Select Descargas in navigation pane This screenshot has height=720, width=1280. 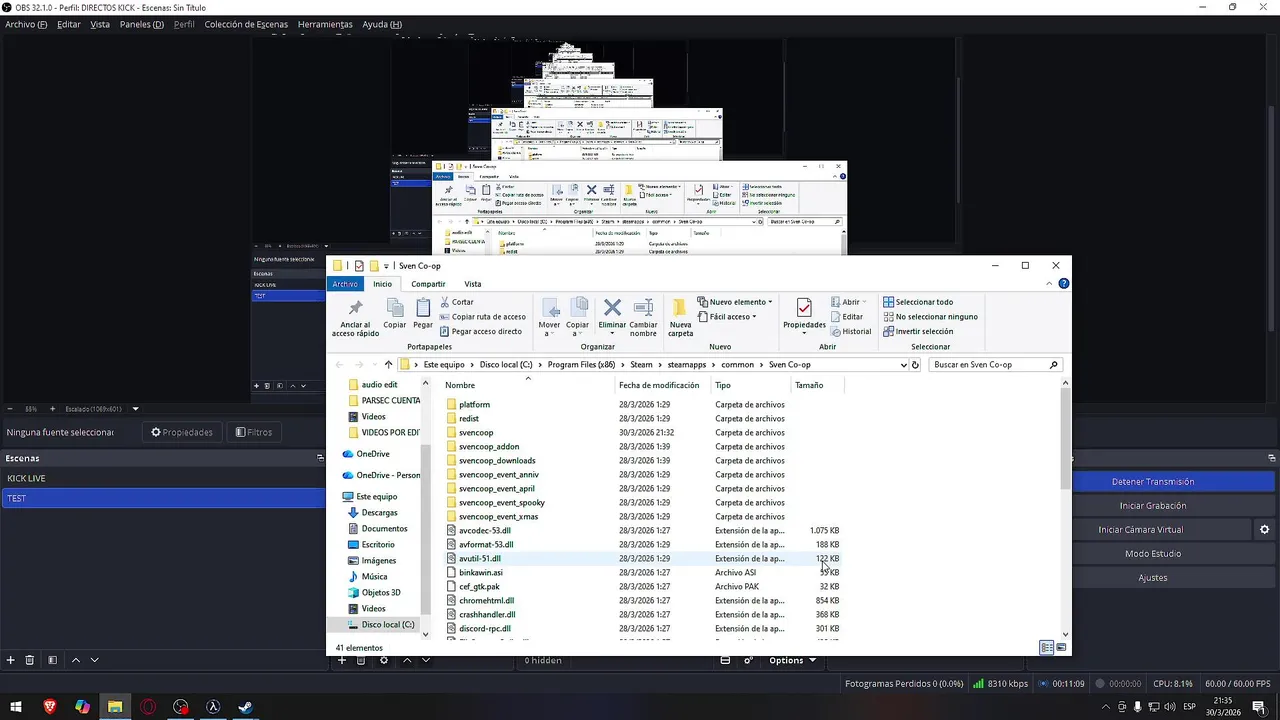[379, 513]
